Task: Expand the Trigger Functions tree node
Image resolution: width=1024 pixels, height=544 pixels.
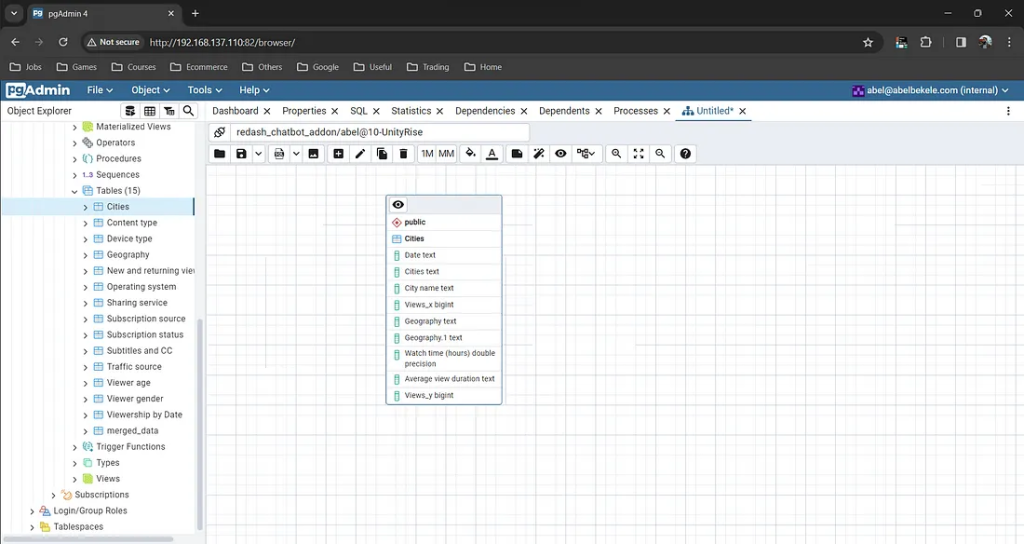Action: coord(74,447)
